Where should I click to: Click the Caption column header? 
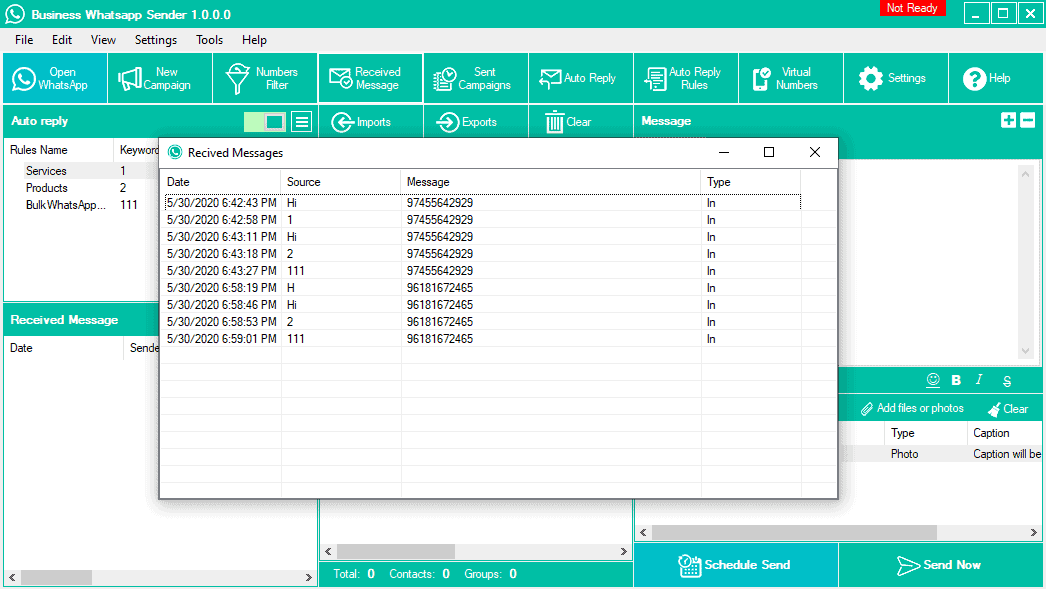[1005, 433]
